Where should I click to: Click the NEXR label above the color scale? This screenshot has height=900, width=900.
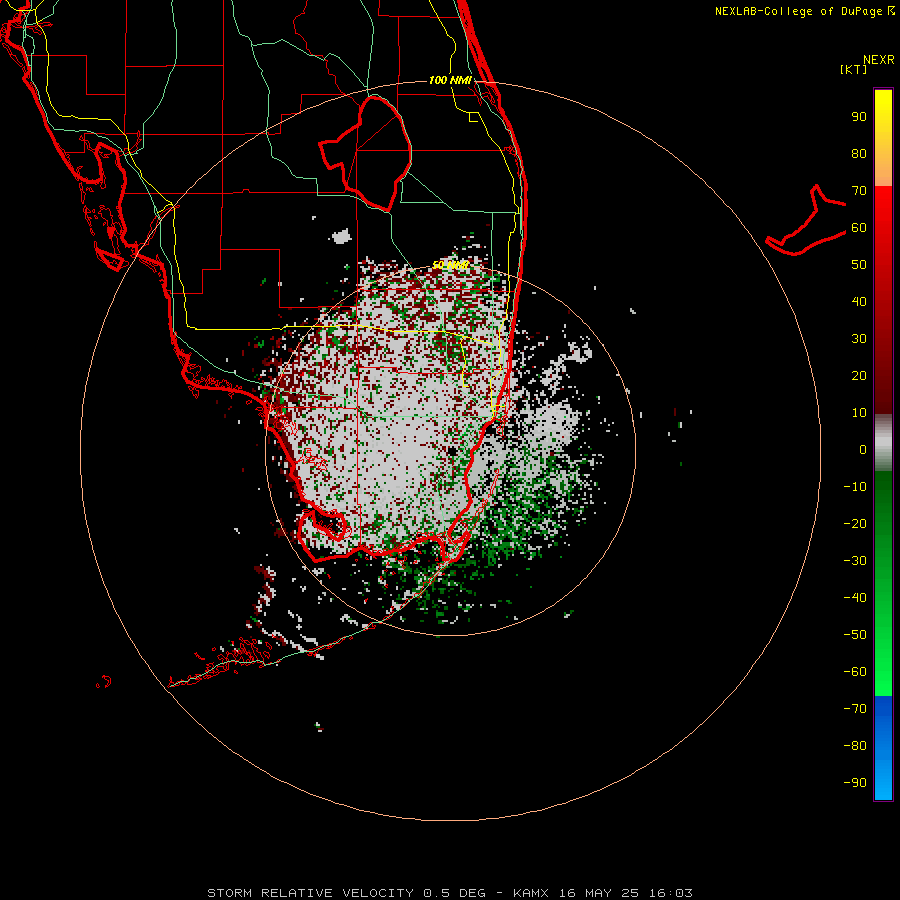(x=879, y=59)
